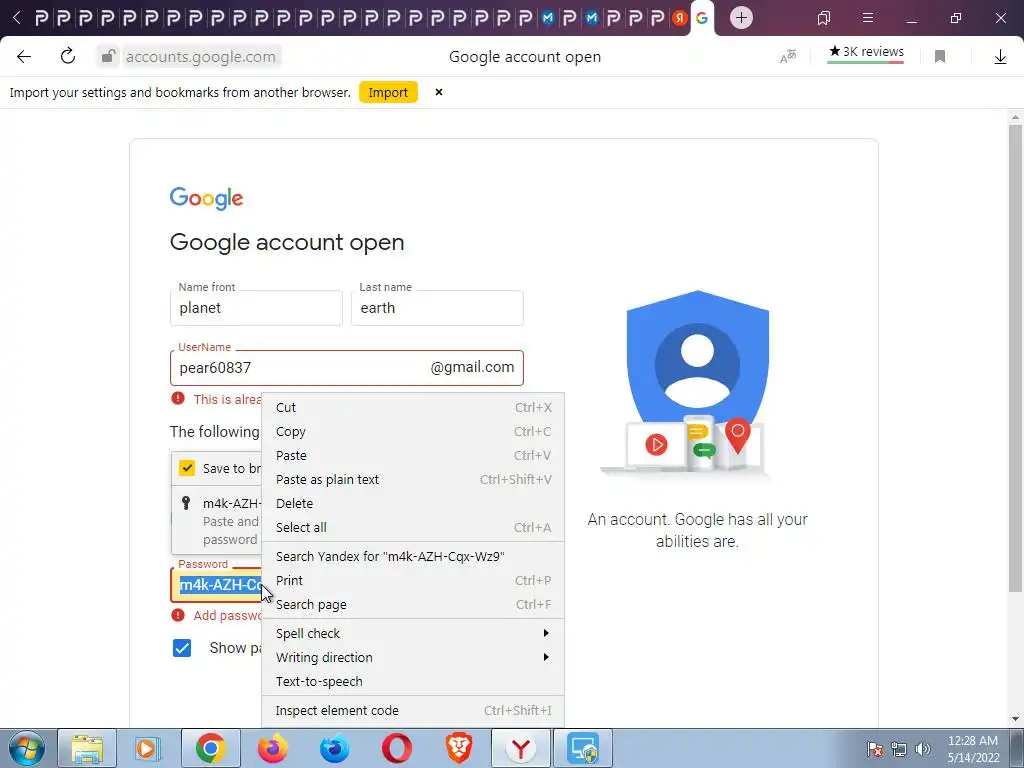The image size is (1024, 768).
Task: Go back using the back arrow
Action: pos(24,57)
